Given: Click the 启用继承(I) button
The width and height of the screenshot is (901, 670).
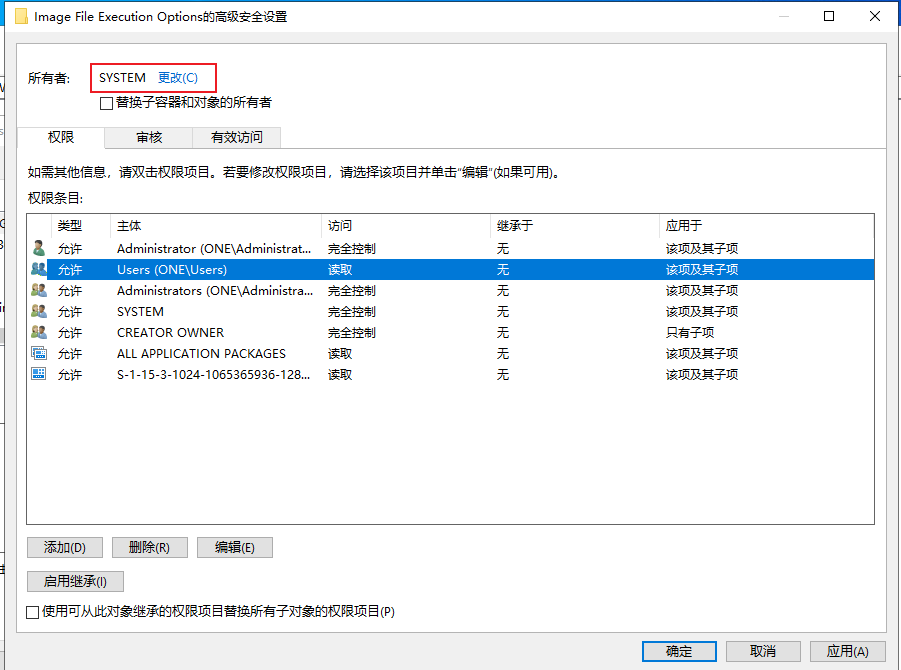Looking at the screenshot, I should 75,582.
